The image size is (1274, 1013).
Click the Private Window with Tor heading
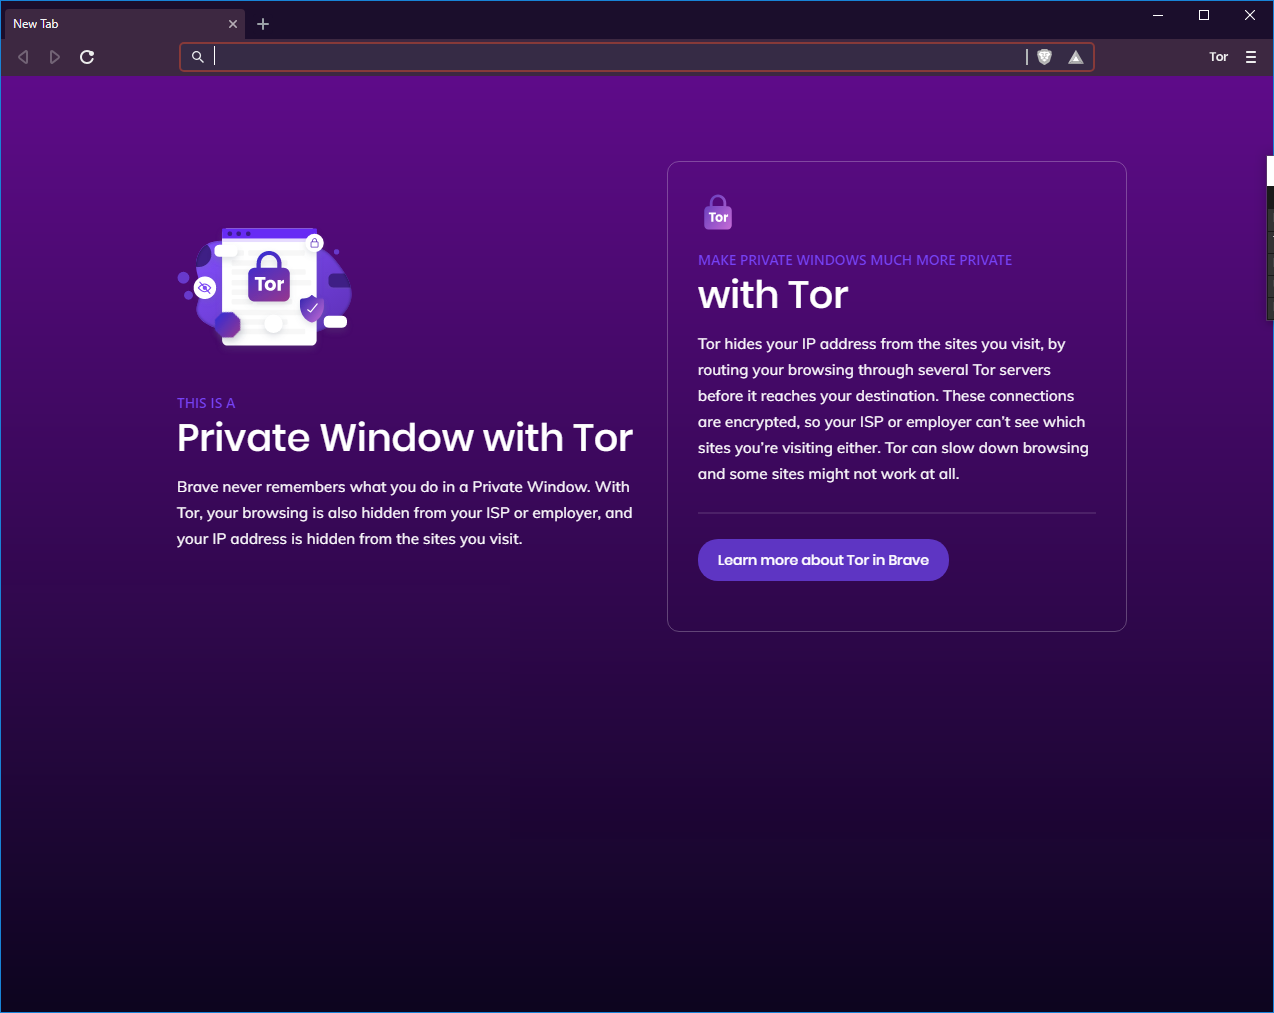click(x=405, y=438)
